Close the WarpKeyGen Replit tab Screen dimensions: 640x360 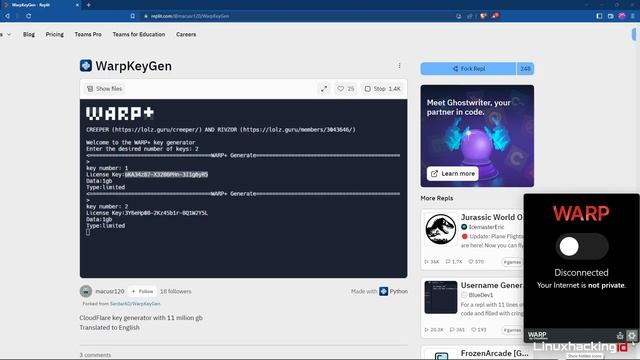(77, 5)
